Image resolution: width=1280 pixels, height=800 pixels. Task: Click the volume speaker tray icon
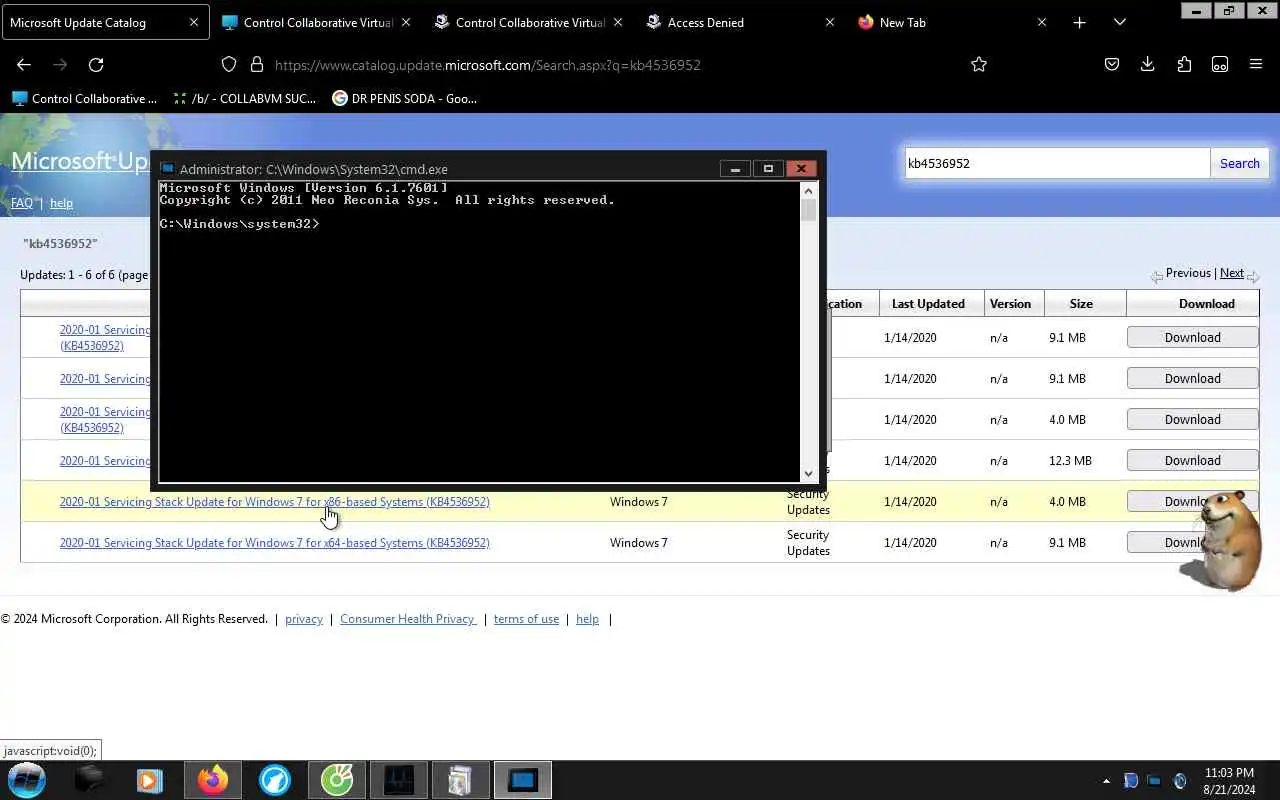(x=1179, y=781)
